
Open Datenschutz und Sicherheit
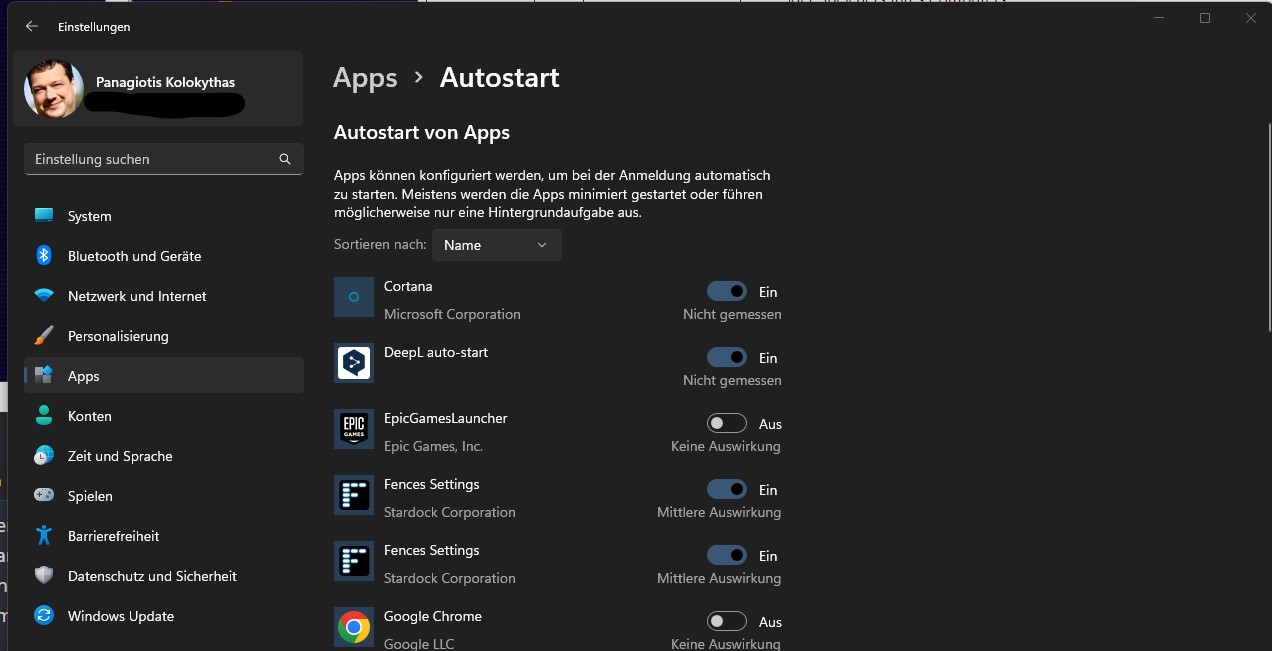(152, 575)
